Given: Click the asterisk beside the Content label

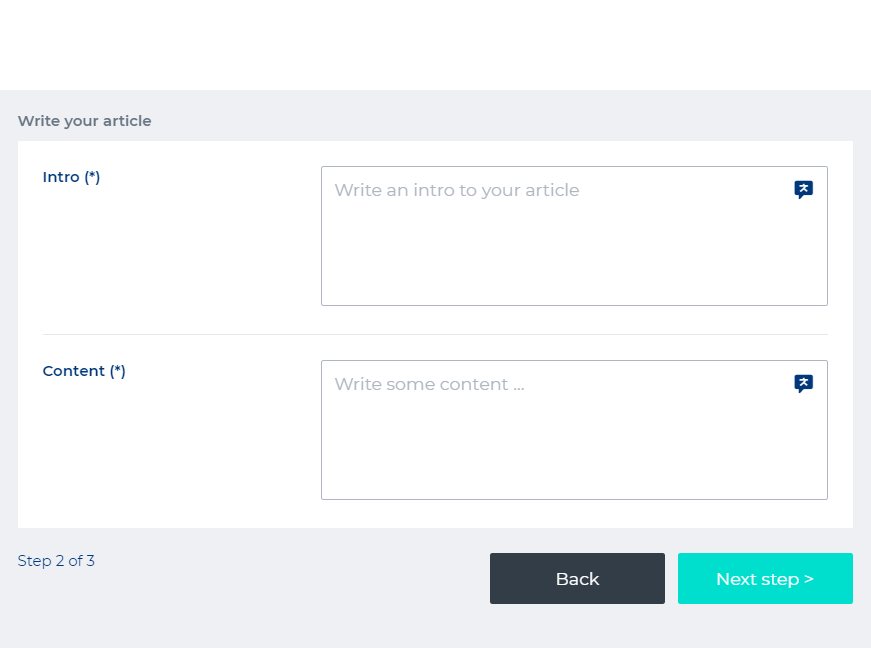Looking at the screenshot, I should click(118, 371).
